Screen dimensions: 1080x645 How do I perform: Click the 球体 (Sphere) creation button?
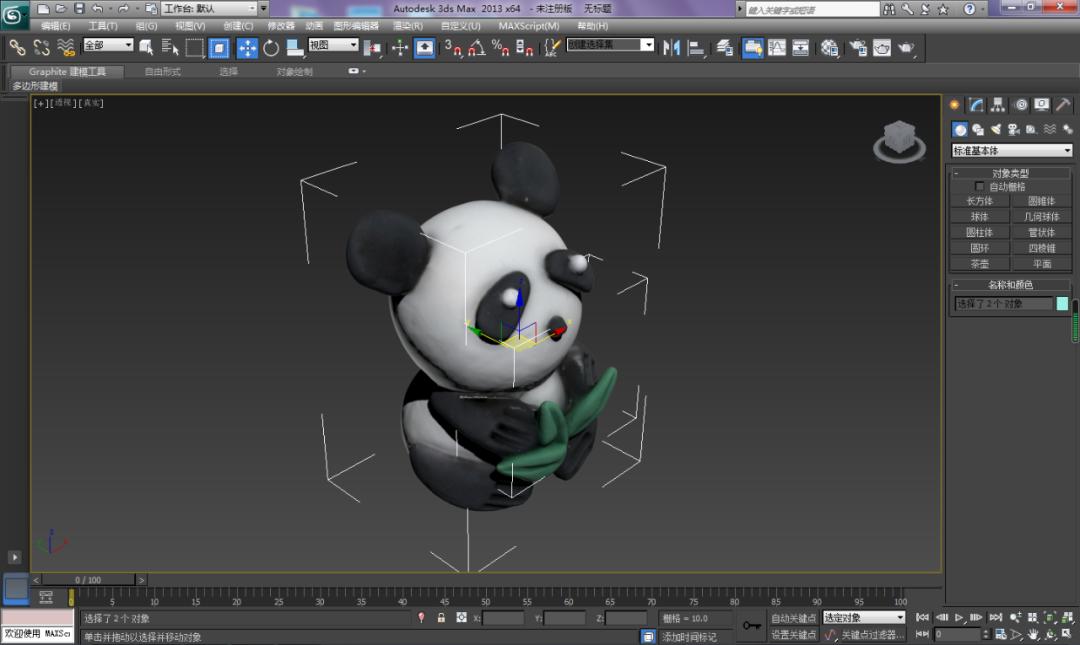980,216
